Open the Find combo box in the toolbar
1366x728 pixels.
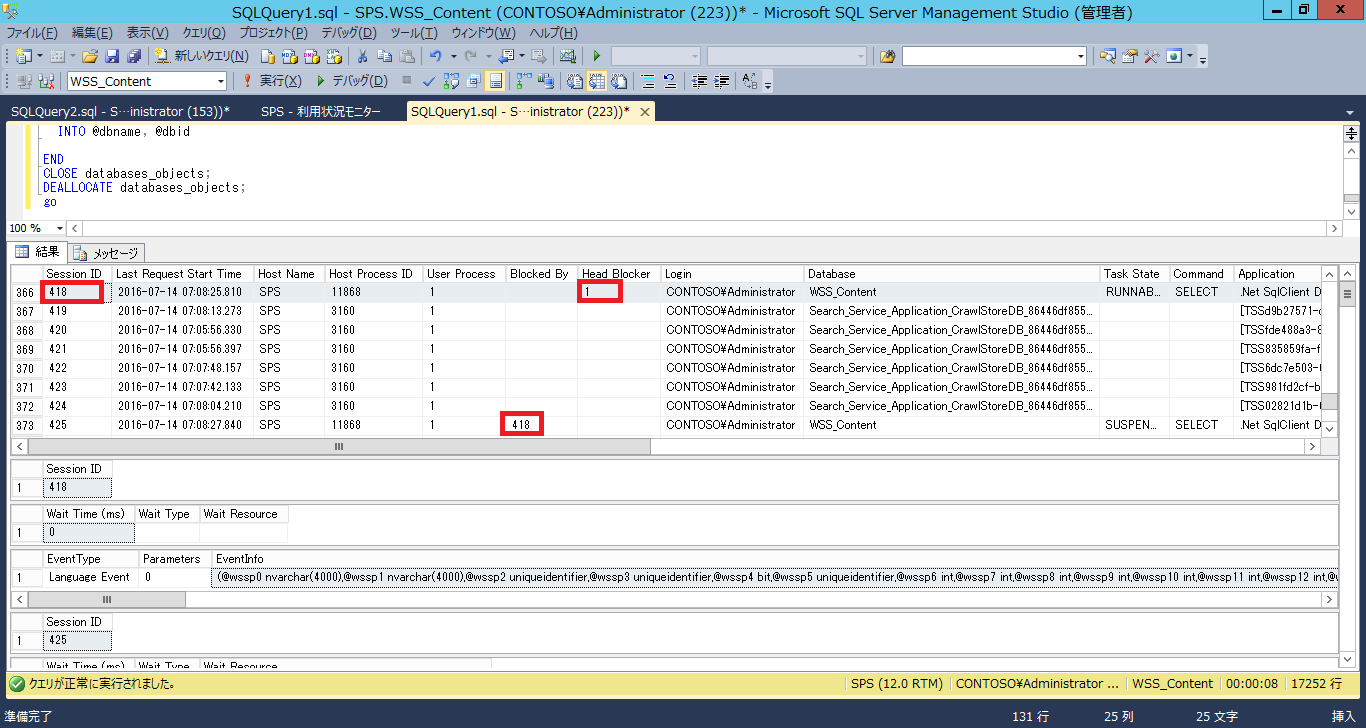(994, 56)
